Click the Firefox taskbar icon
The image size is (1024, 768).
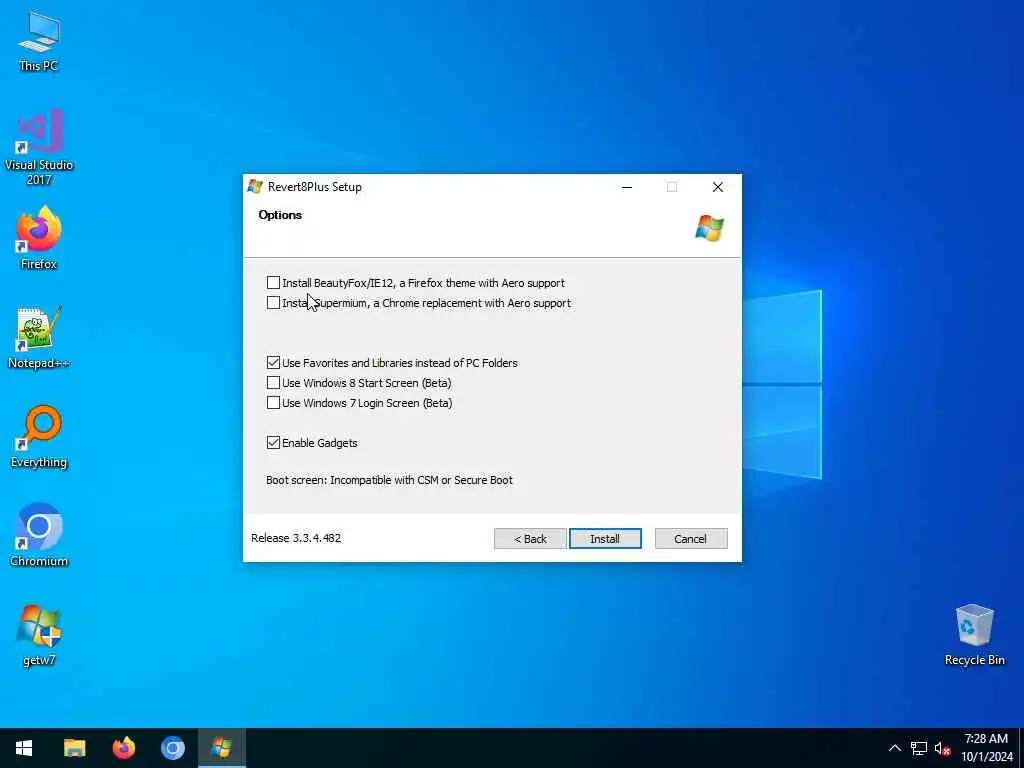tap(123, 748)
